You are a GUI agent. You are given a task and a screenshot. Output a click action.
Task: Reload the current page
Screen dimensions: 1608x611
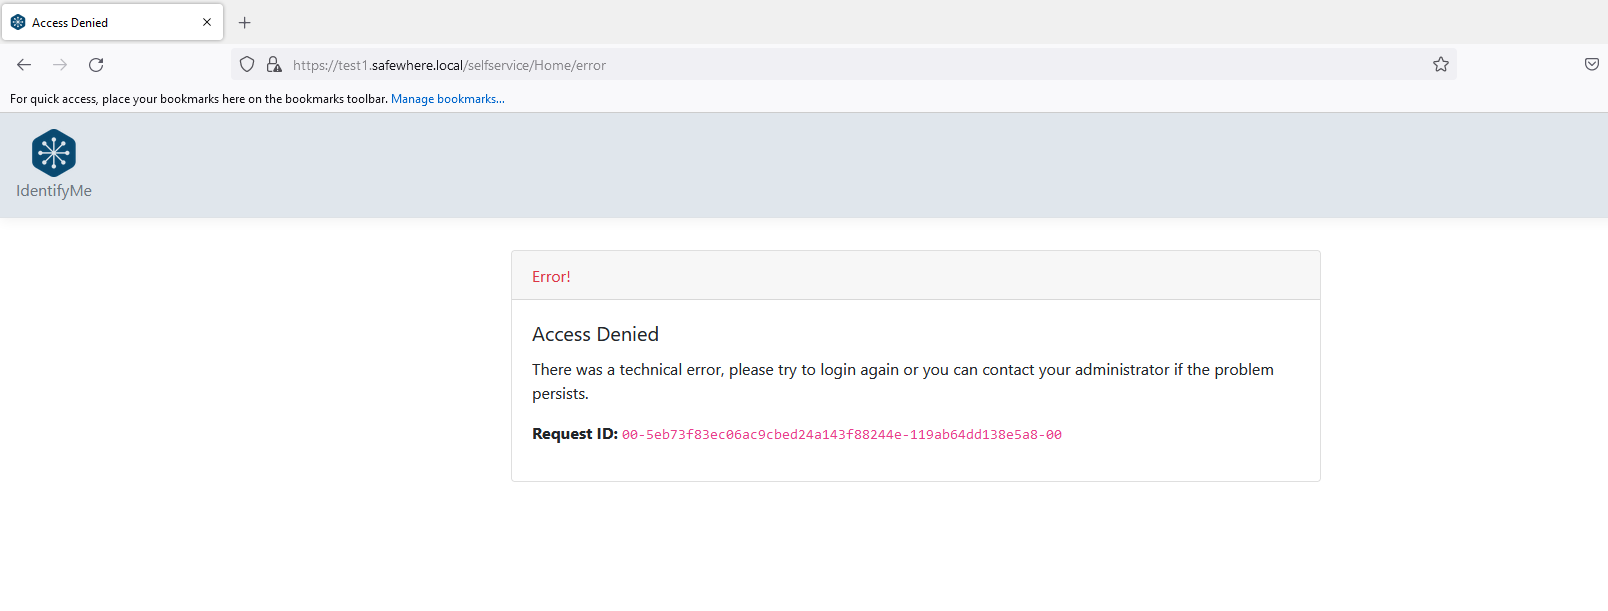(96, 65)
